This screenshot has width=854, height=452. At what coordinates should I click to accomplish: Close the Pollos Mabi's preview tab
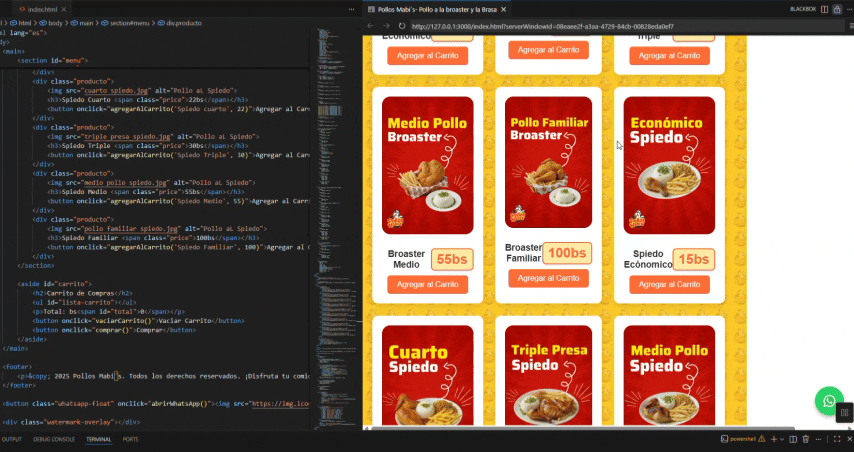(x=504, y=9)
